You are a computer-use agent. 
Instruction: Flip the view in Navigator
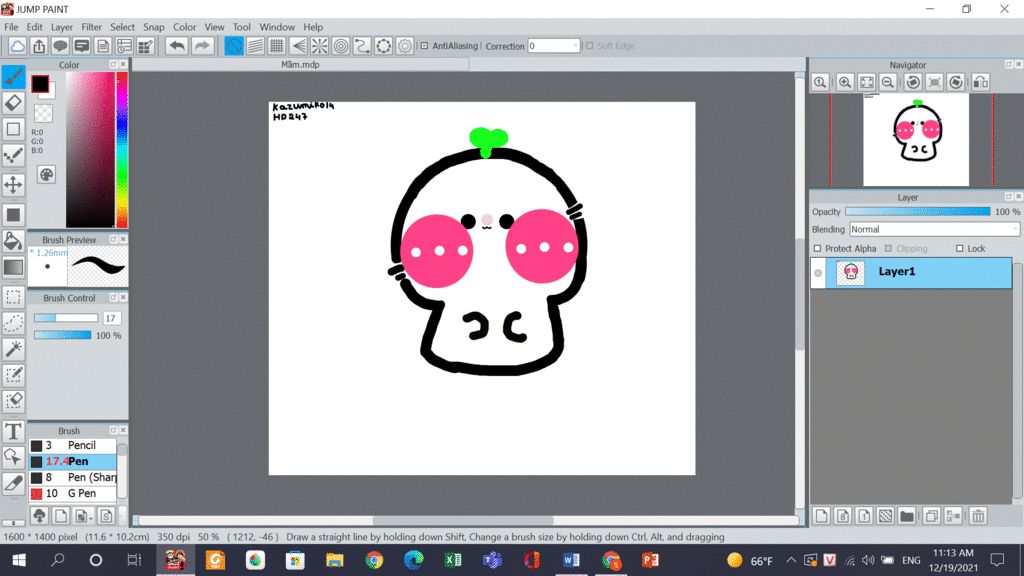click(x=980, y=82)
